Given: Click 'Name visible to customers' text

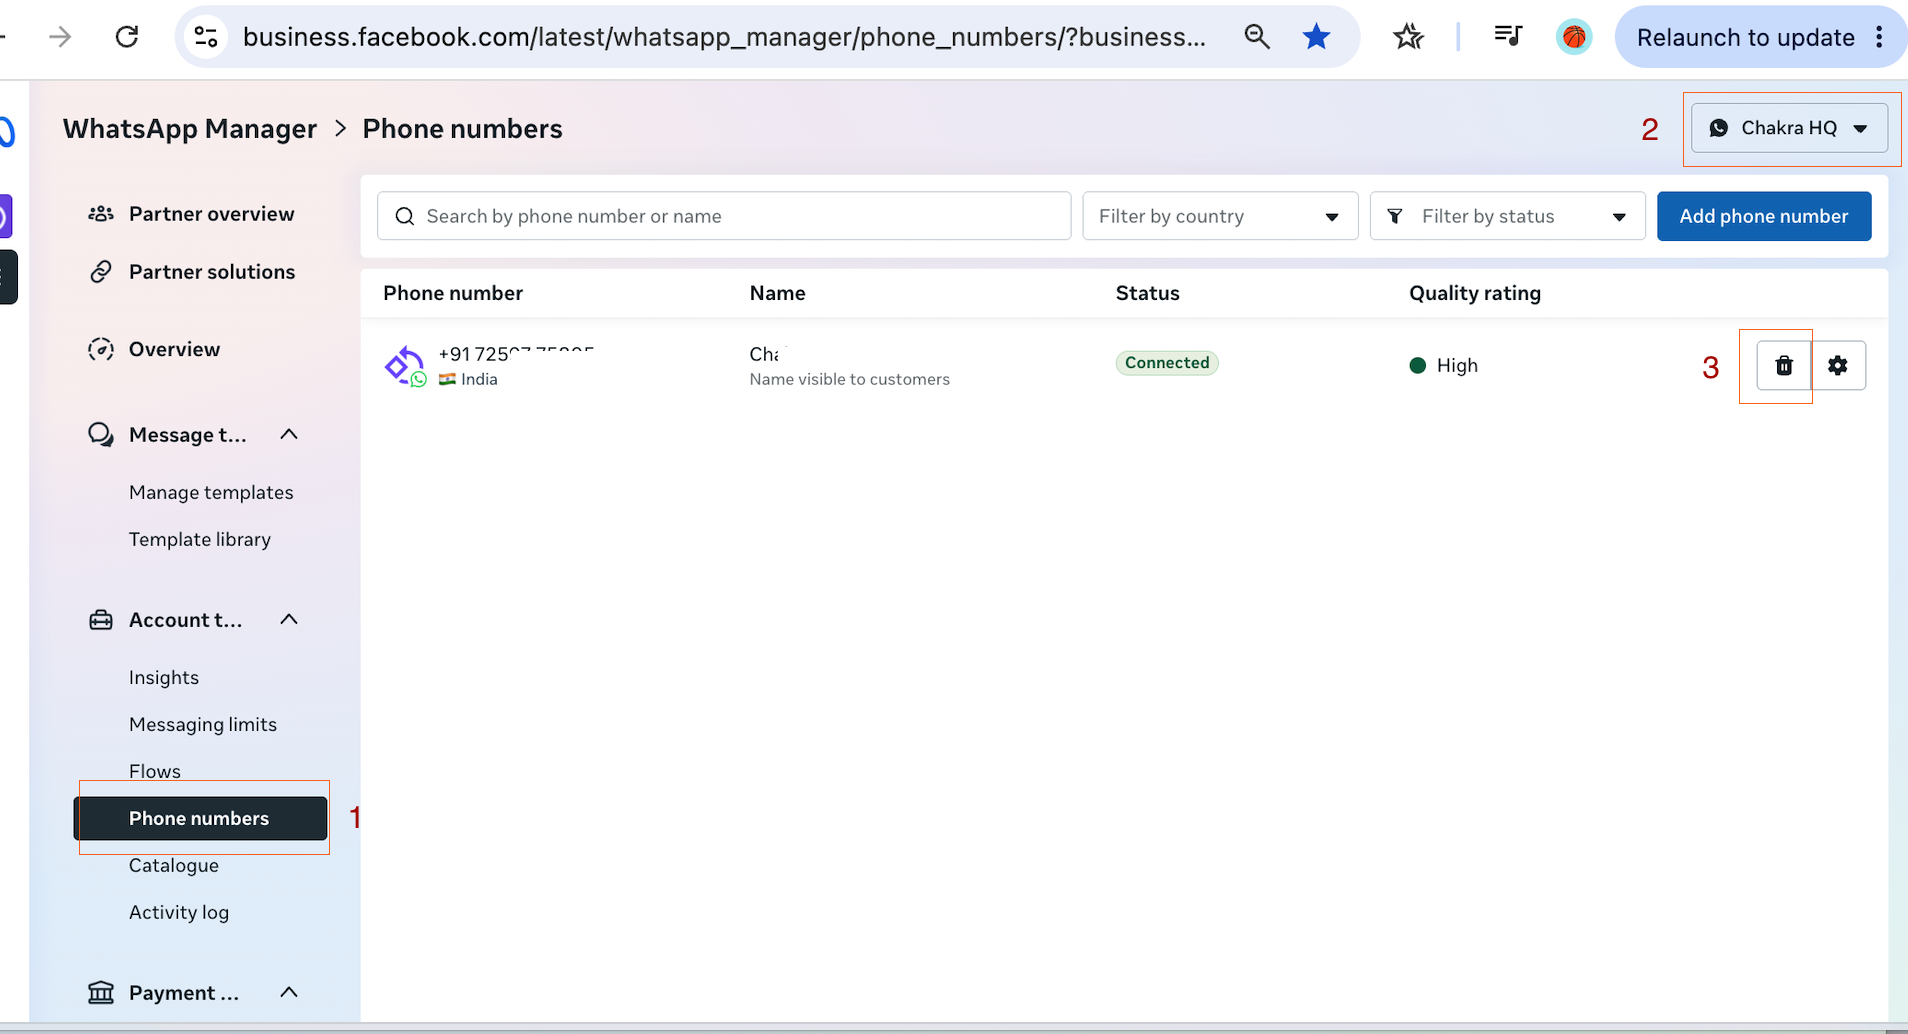Looking at the screenshot, I should click(x=850, y=379).
